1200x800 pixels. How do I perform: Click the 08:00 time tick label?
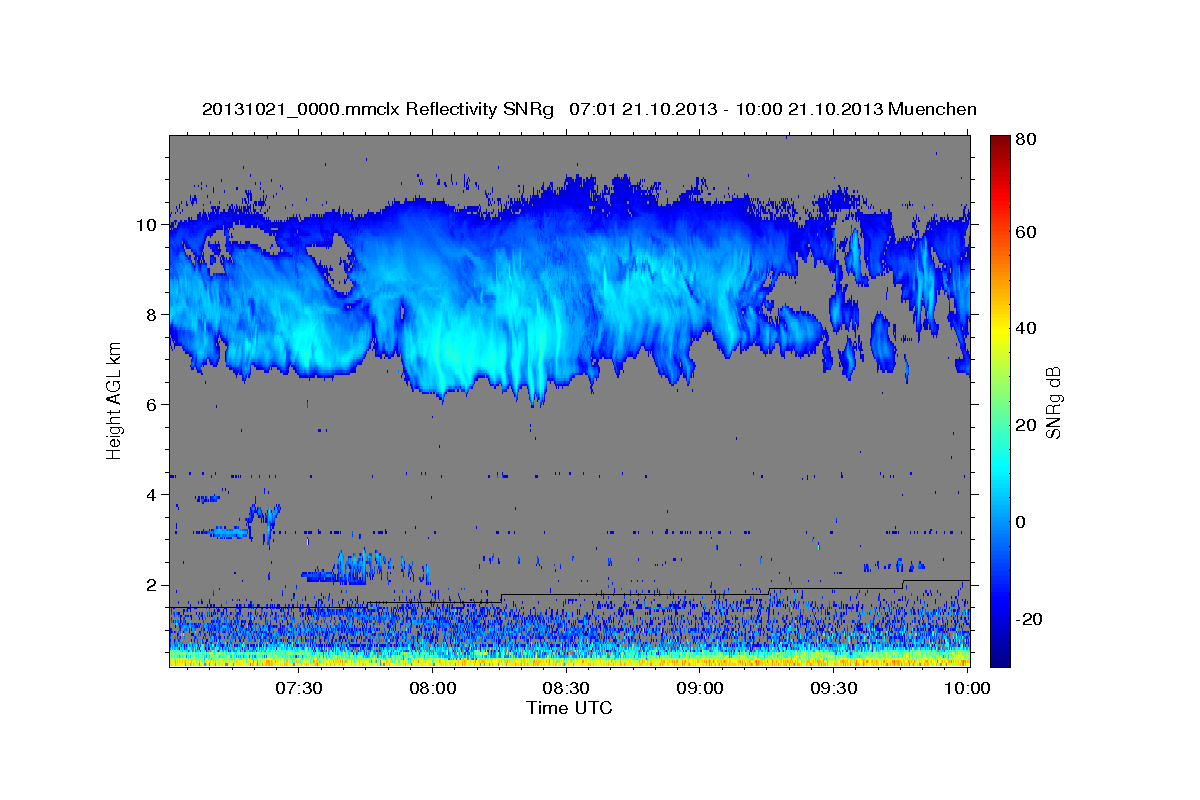[433, 688]
